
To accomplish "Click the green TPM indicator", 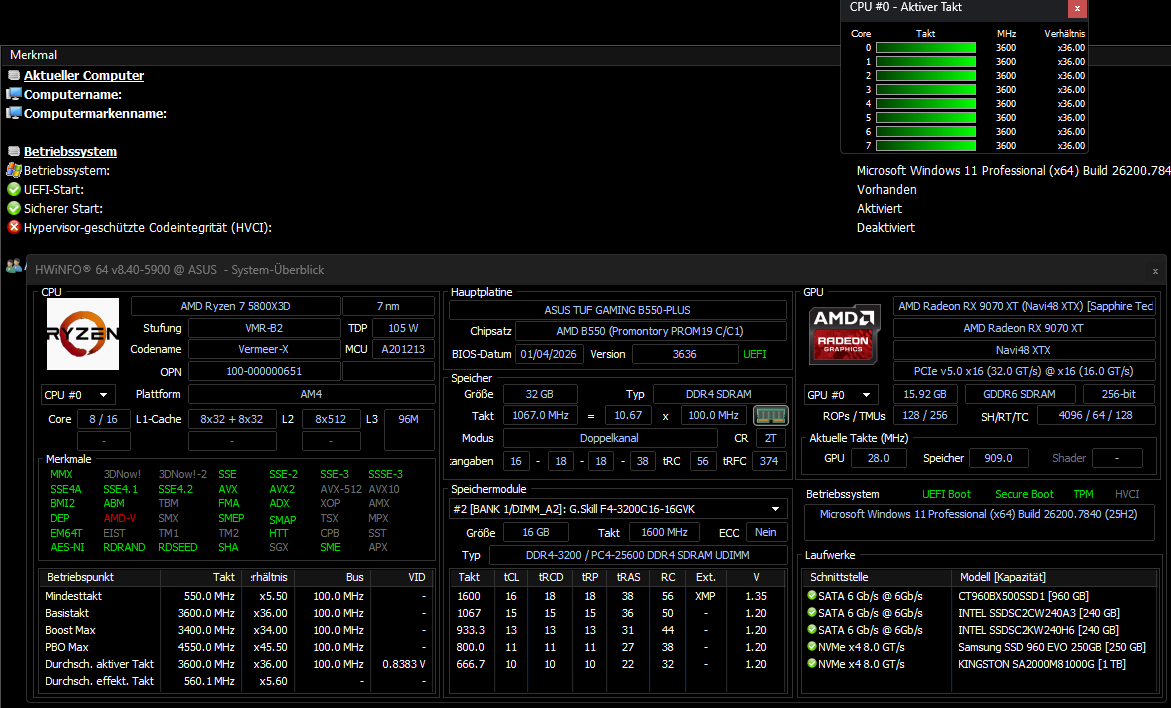I will pyautogui.click(x=1083, y=494).
